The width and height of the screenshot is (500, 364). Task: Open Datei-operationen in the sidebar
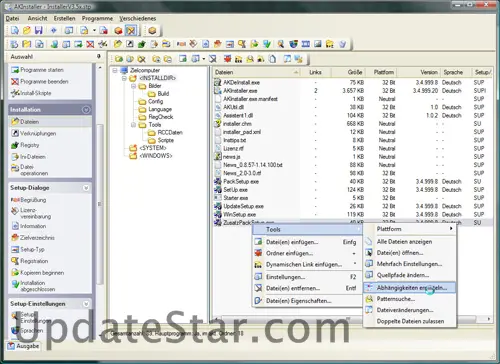coord(30,170)
